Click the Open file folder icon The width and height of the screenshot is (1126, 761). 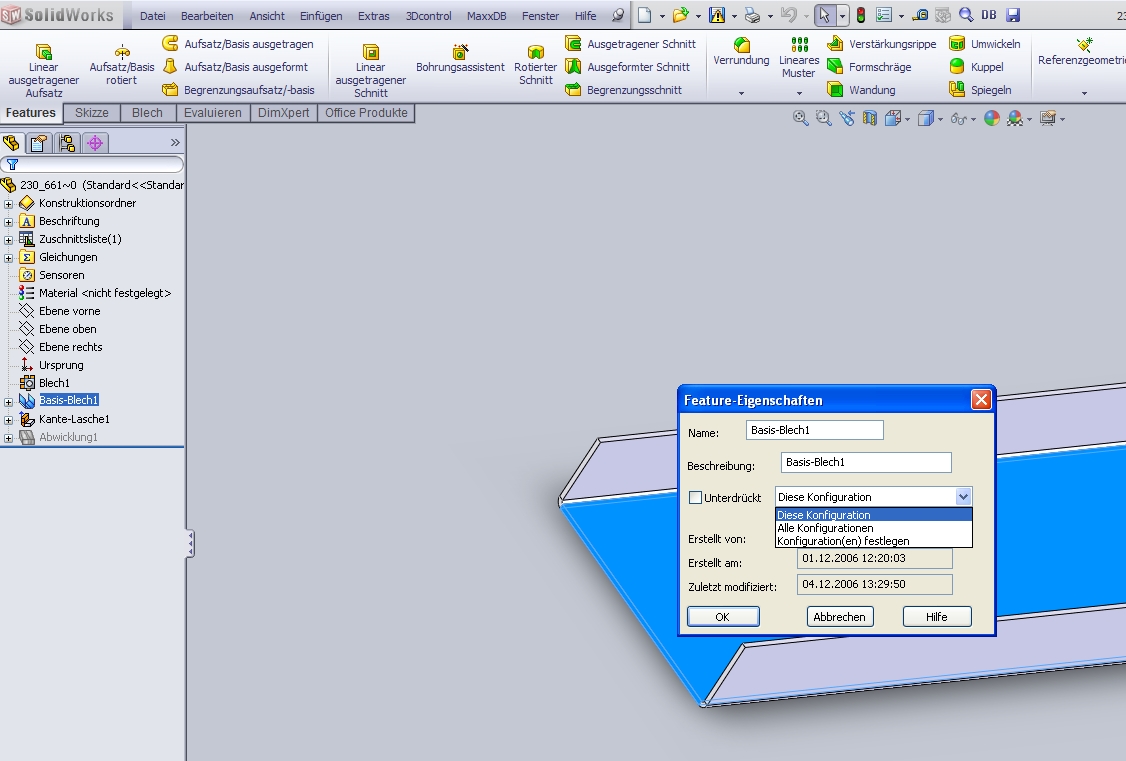pos(680,15)
